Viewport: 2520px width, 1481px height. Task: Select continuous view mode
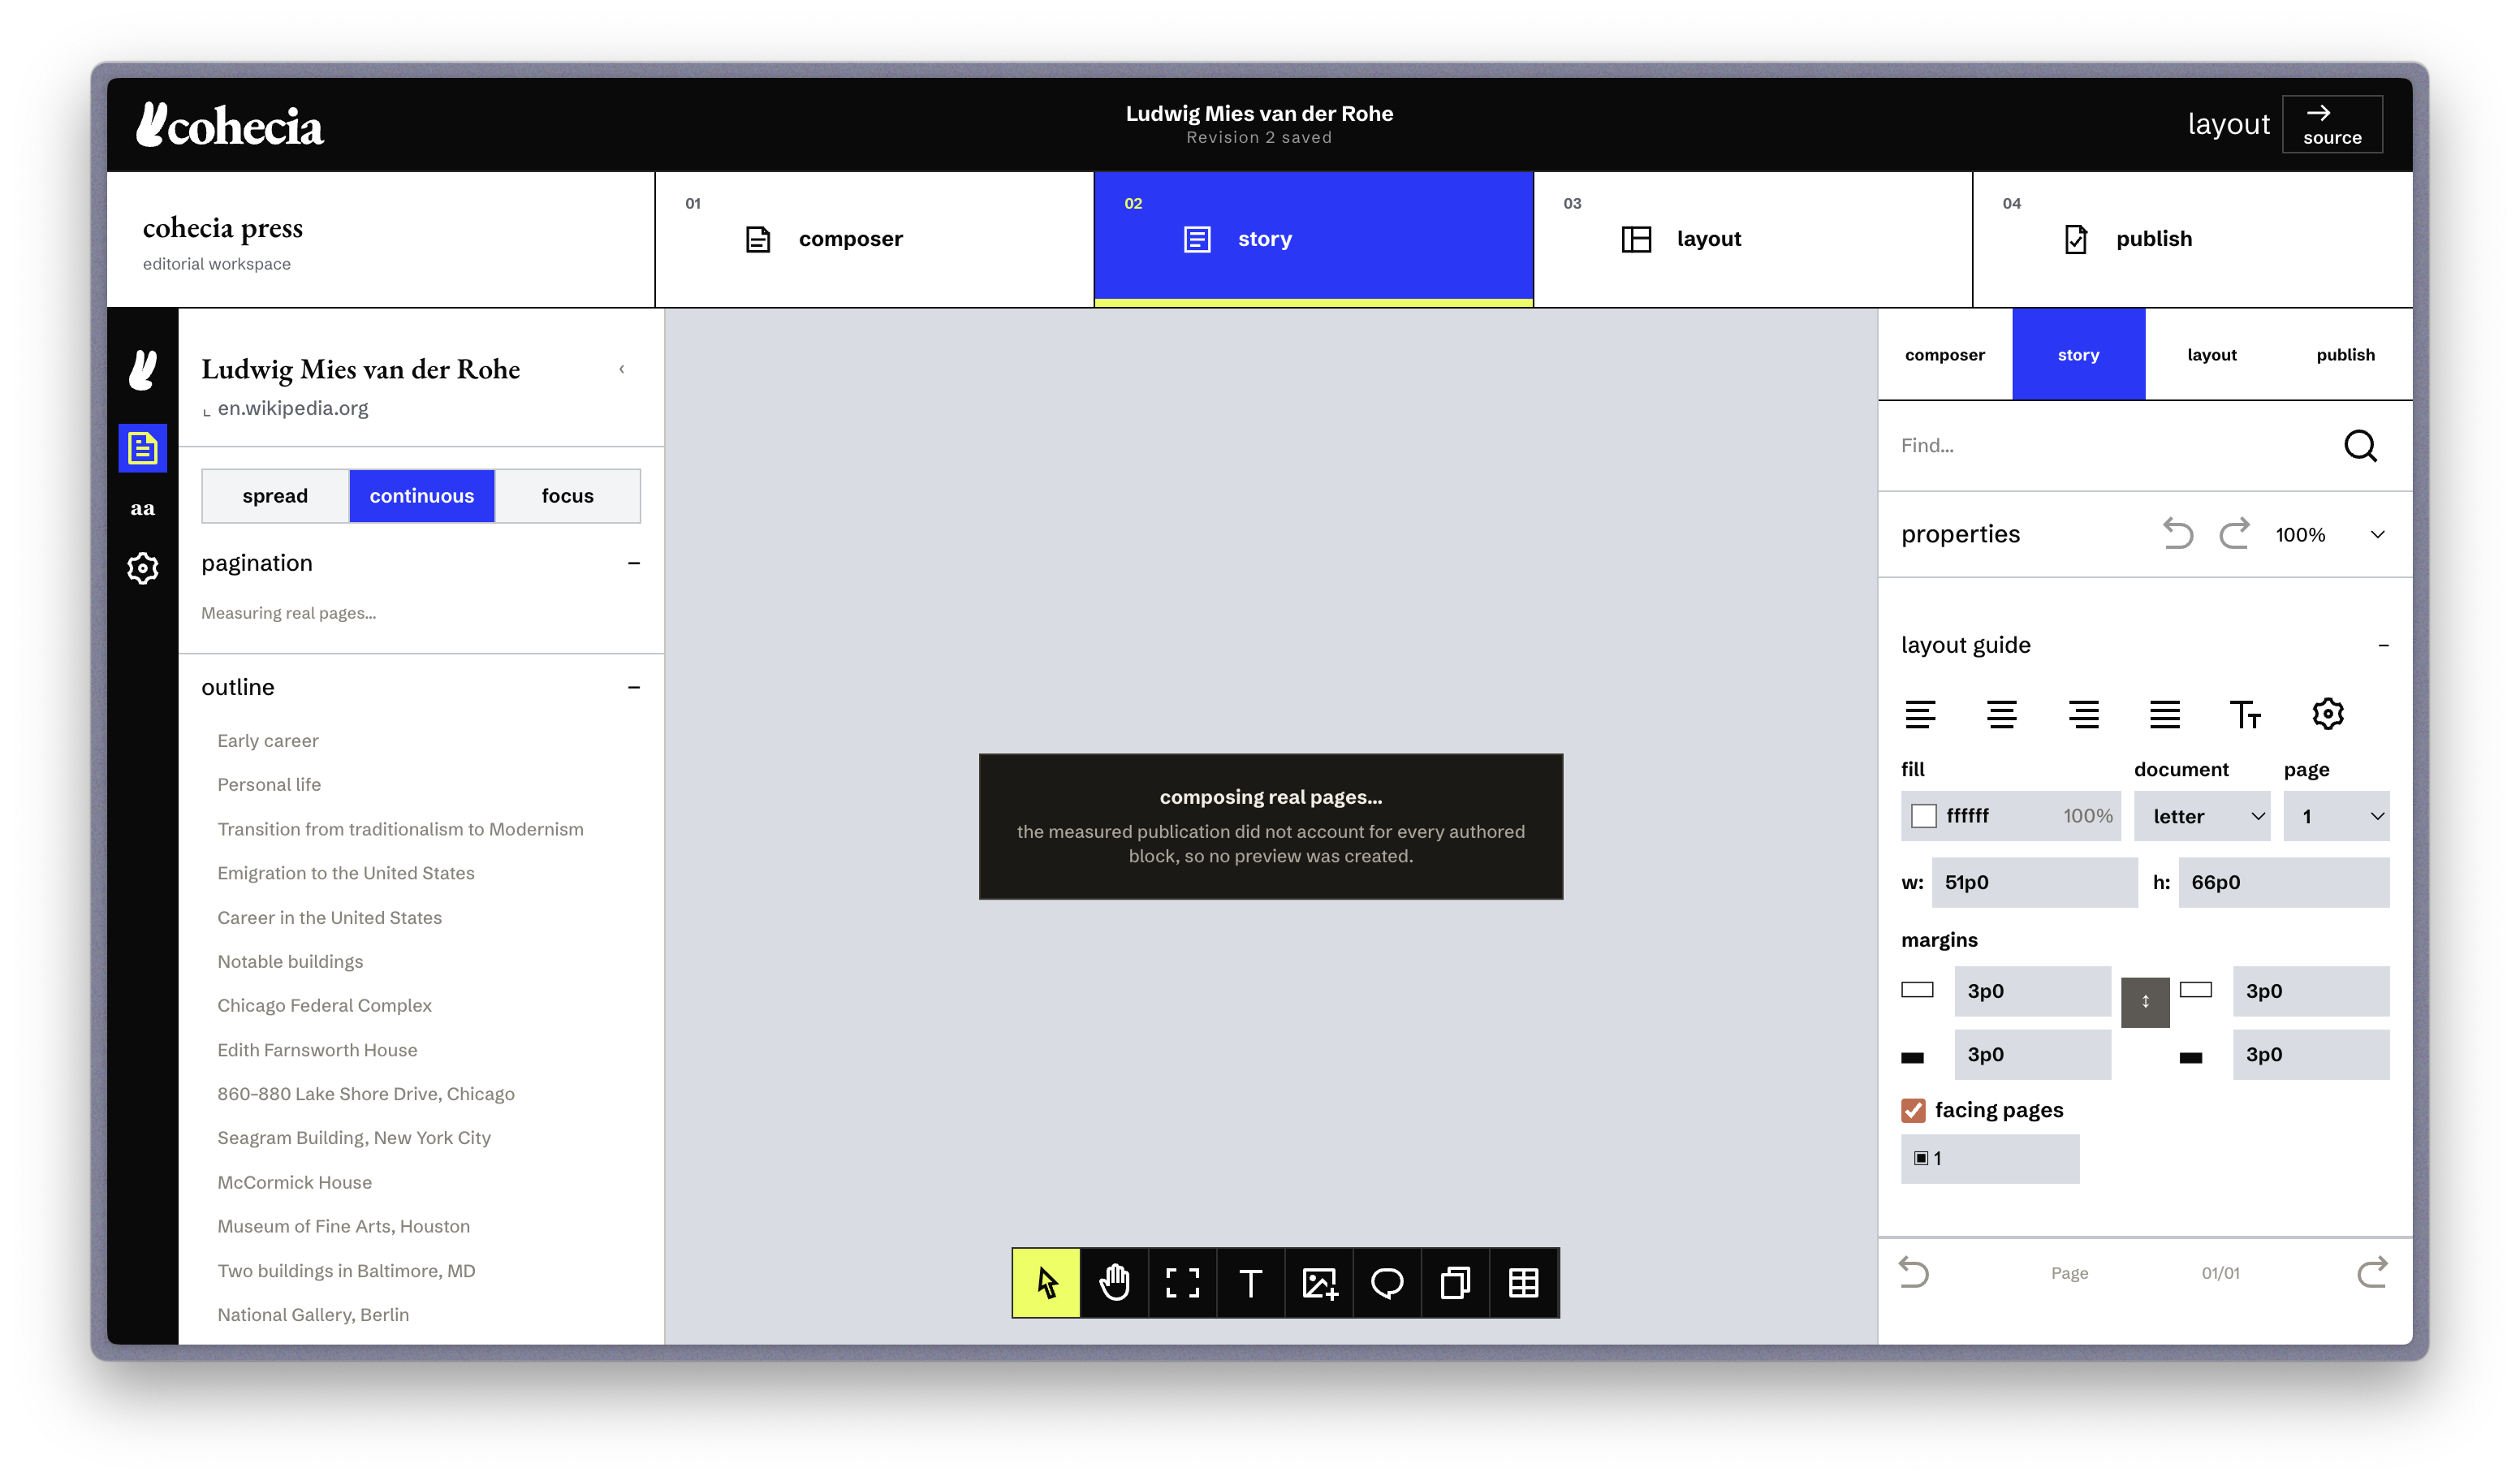[421, 496]
